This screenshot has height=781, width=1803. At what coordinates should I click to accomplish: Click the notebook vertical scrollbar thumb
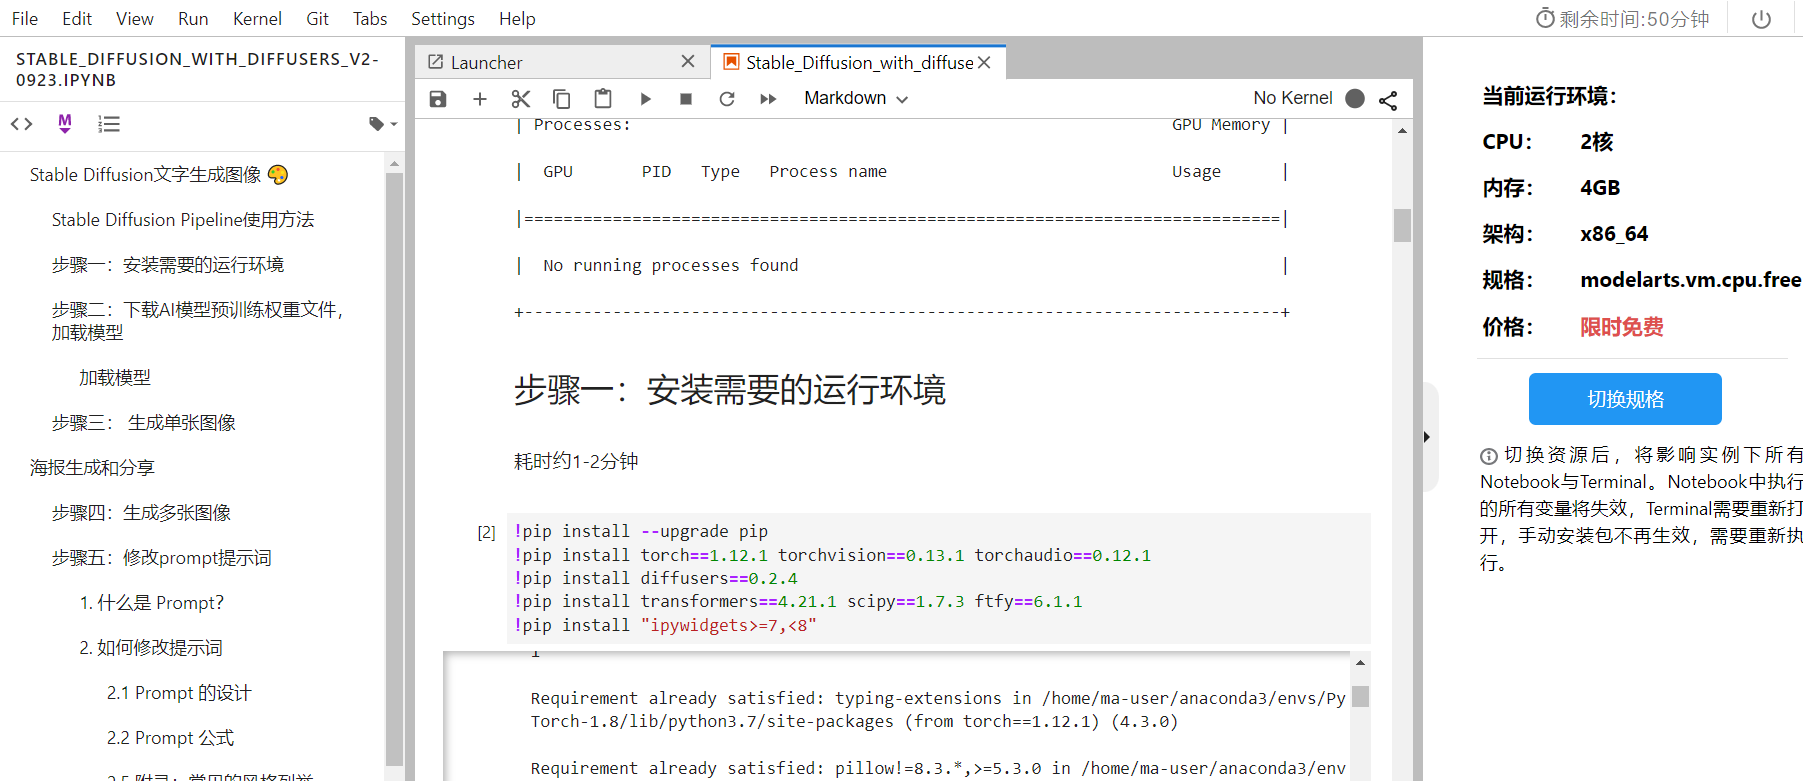tap(1402, 225)
